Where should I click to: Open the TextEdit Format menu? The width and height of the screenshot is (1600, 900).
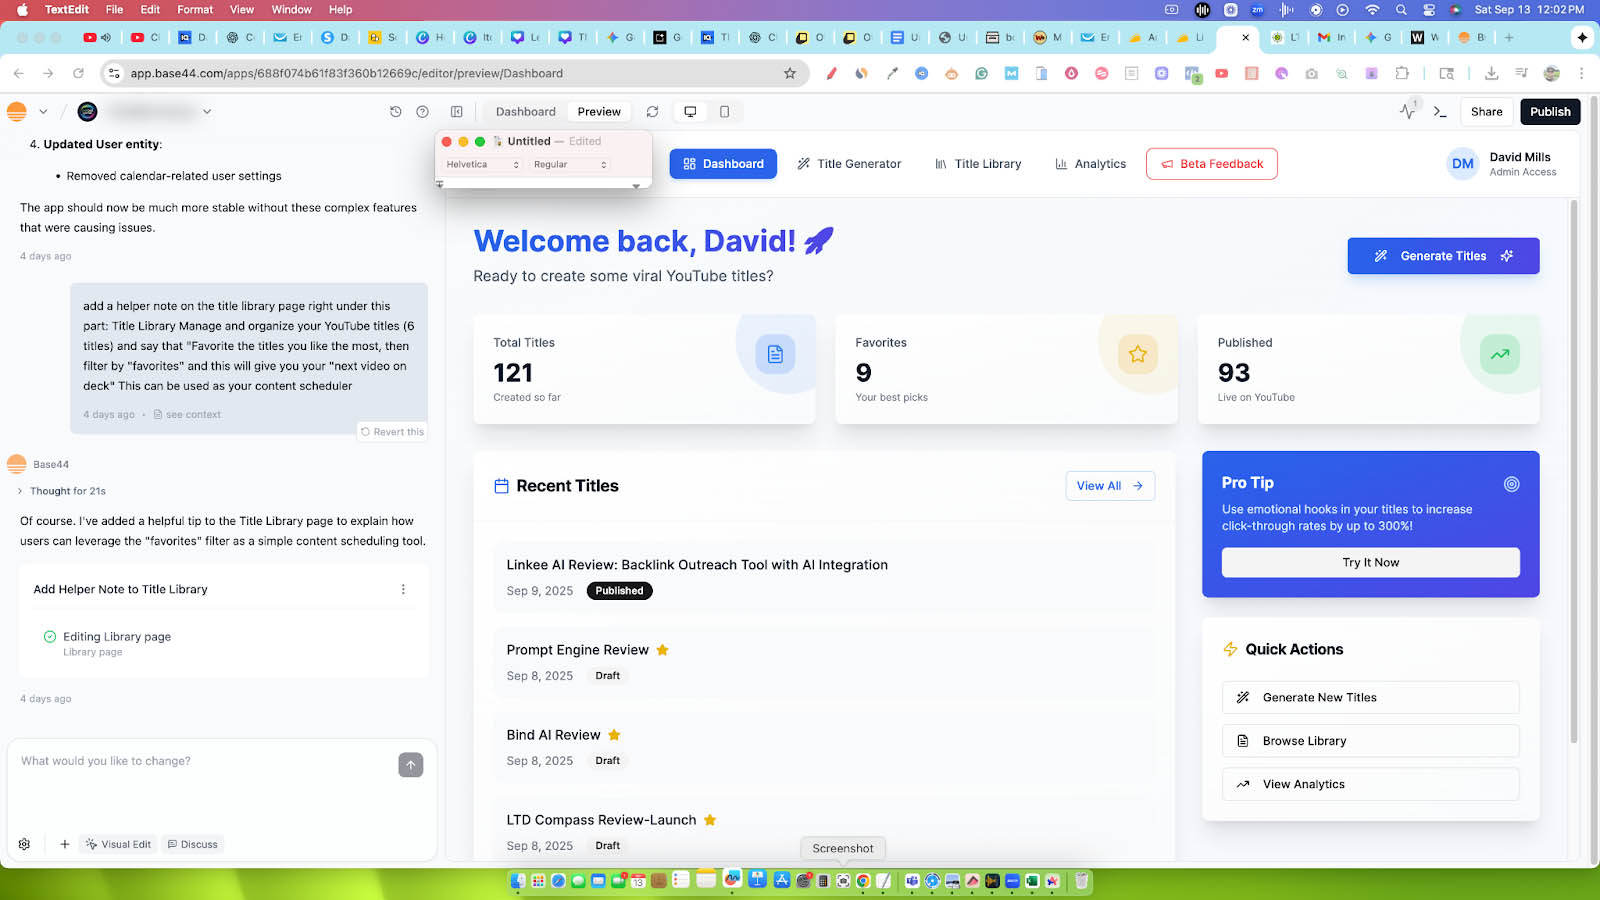pyautogui.click(x=195, y=10)
